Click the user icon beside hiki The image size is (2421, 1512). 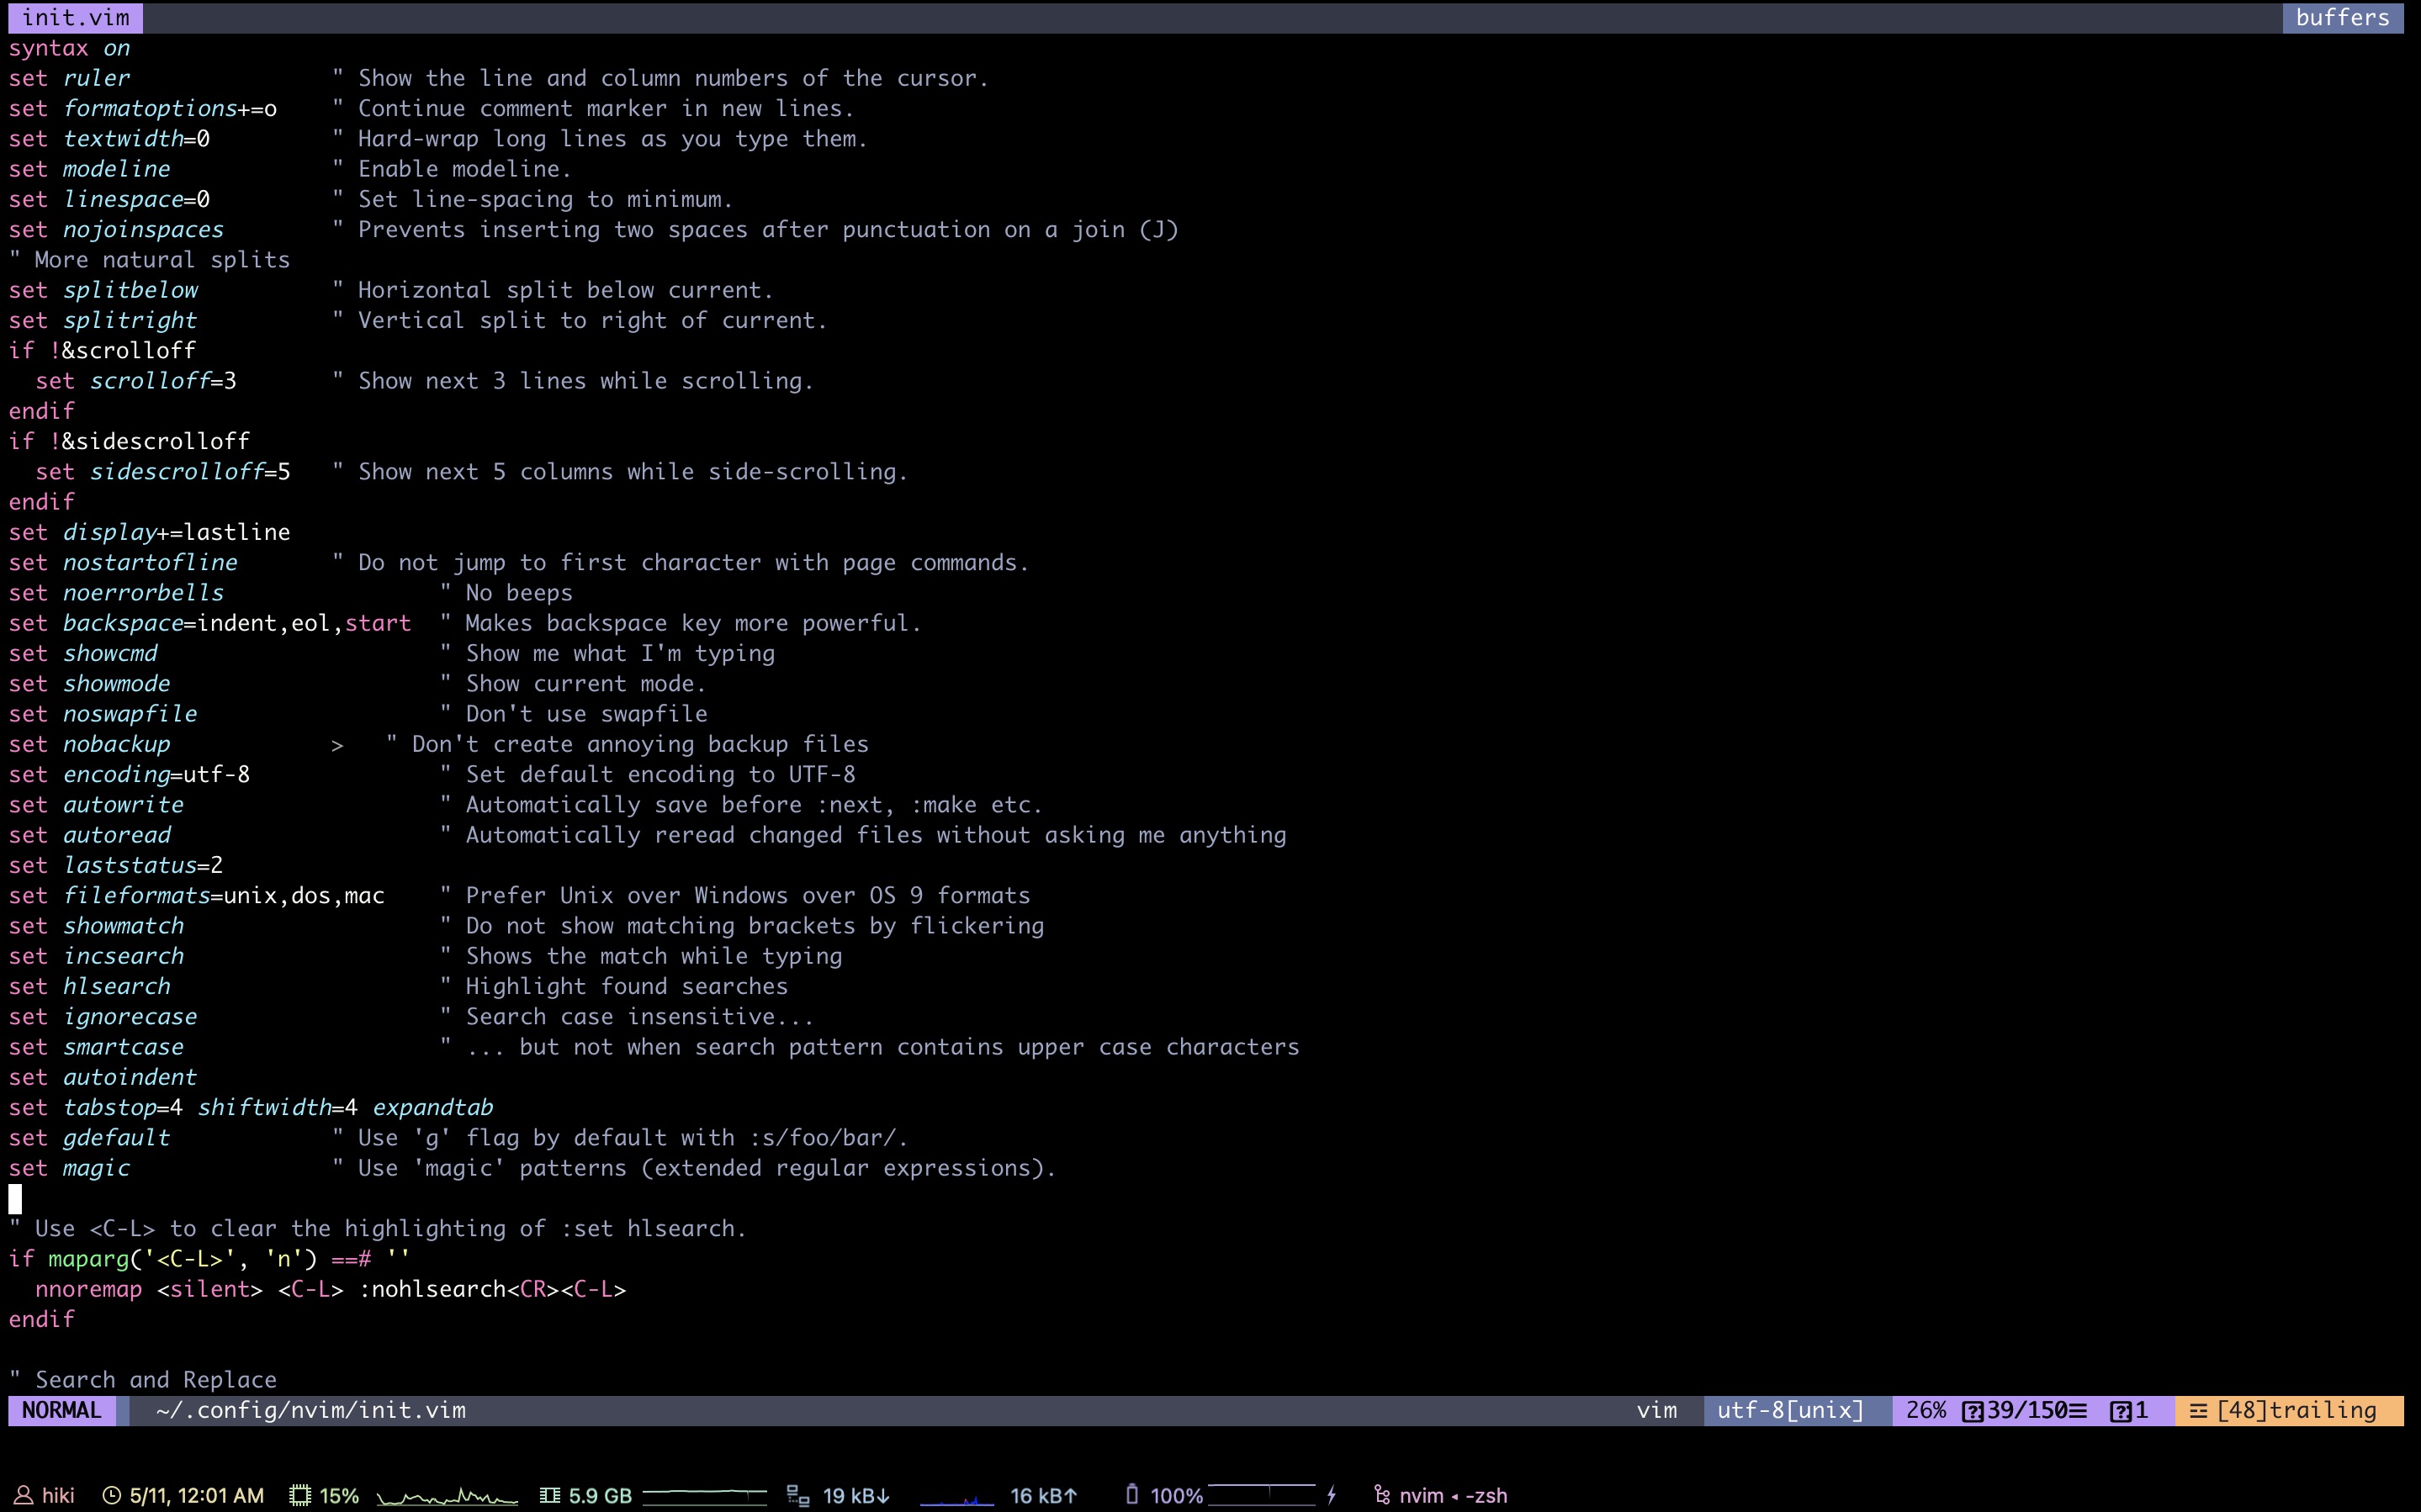(x=24, y=1495)
